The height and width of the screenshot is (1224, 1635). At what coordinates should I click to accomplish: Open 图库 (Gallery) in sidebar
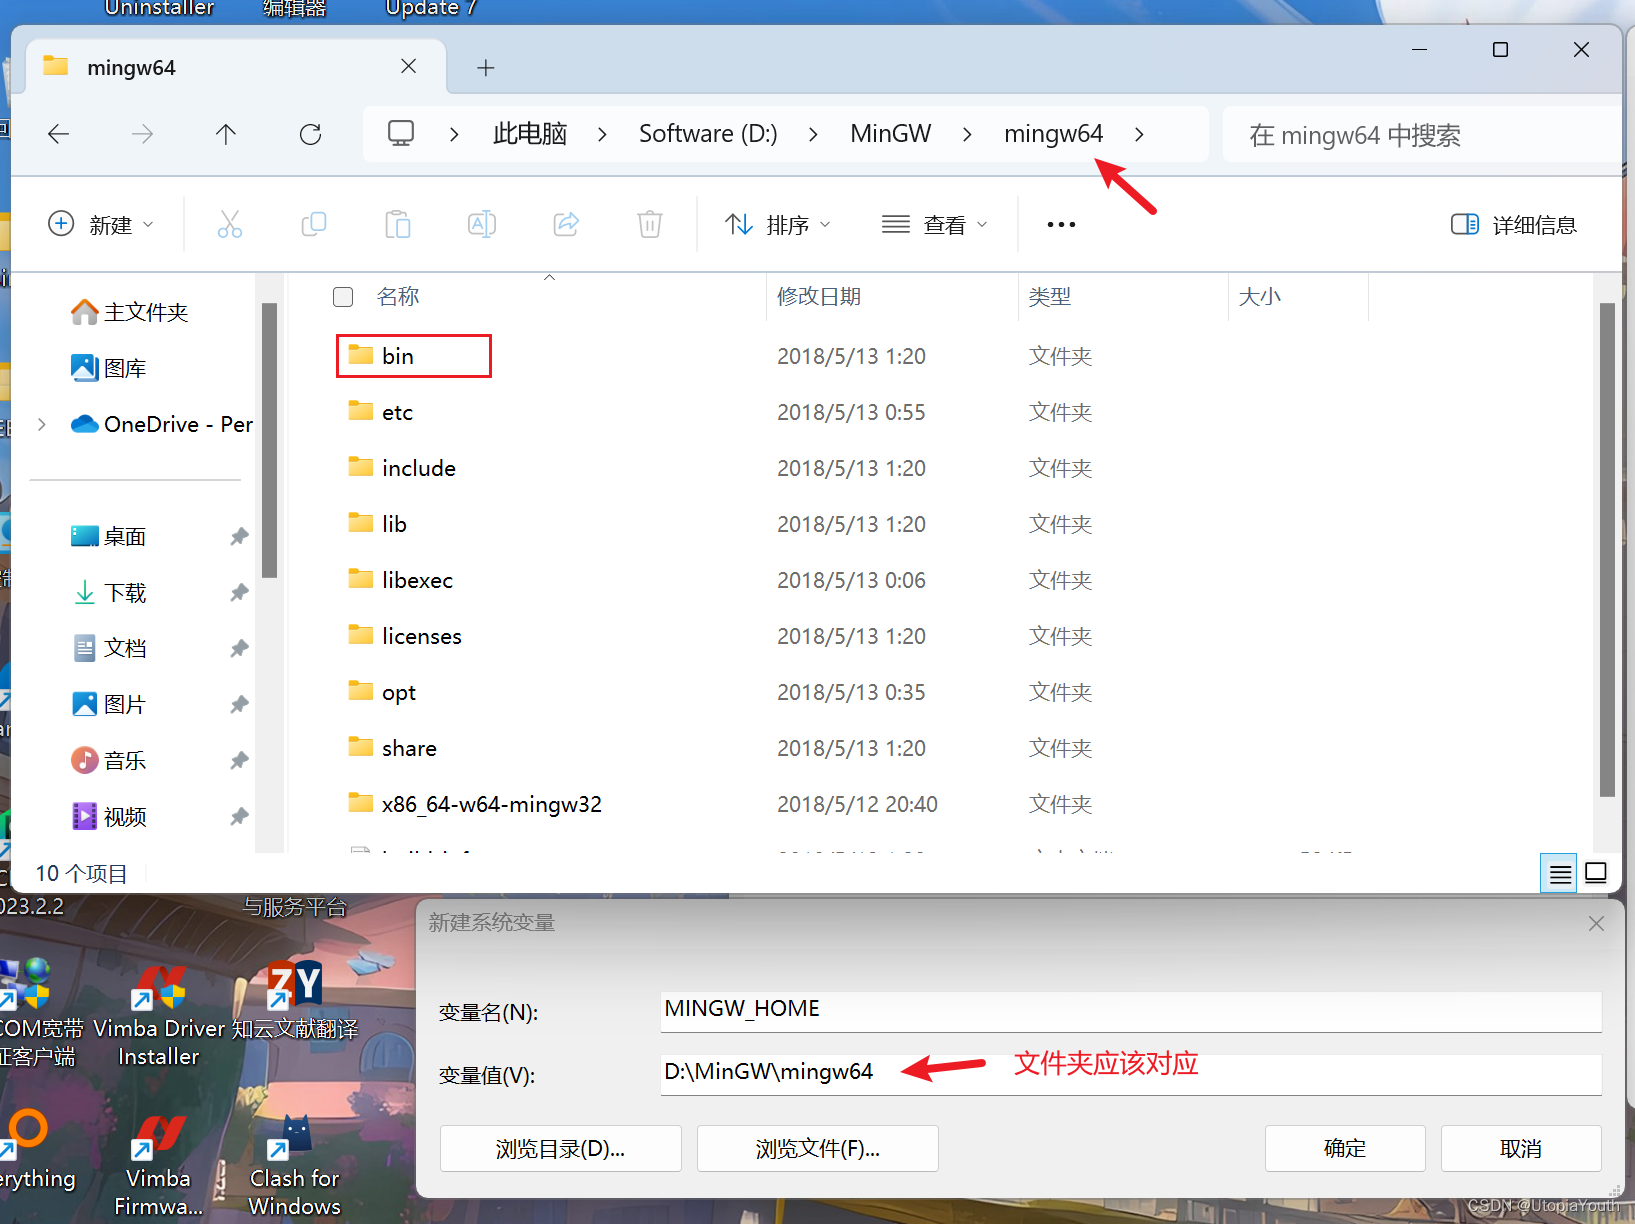[110, 368]
